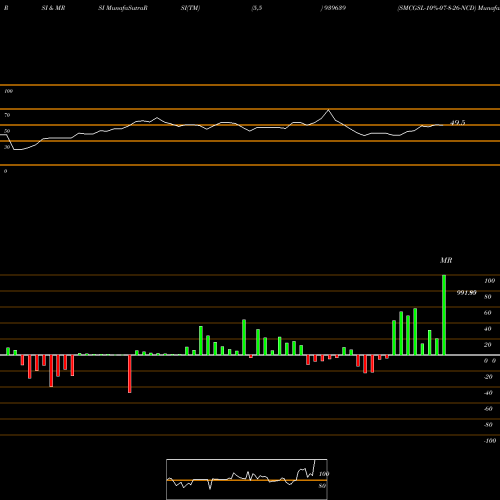Click MR axis label -40
Image resolution: width=500 pixels, height=500 pixels.
click(488, 393)
